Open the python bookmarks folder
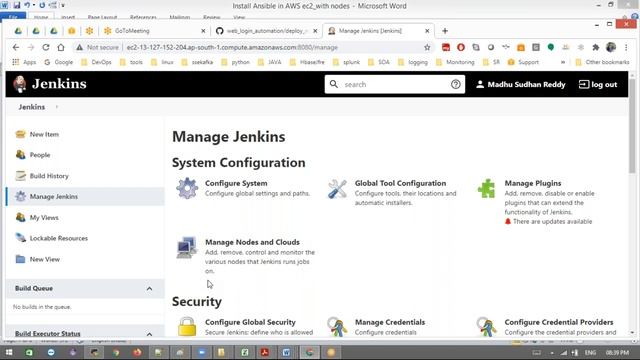 pos(236,62)
